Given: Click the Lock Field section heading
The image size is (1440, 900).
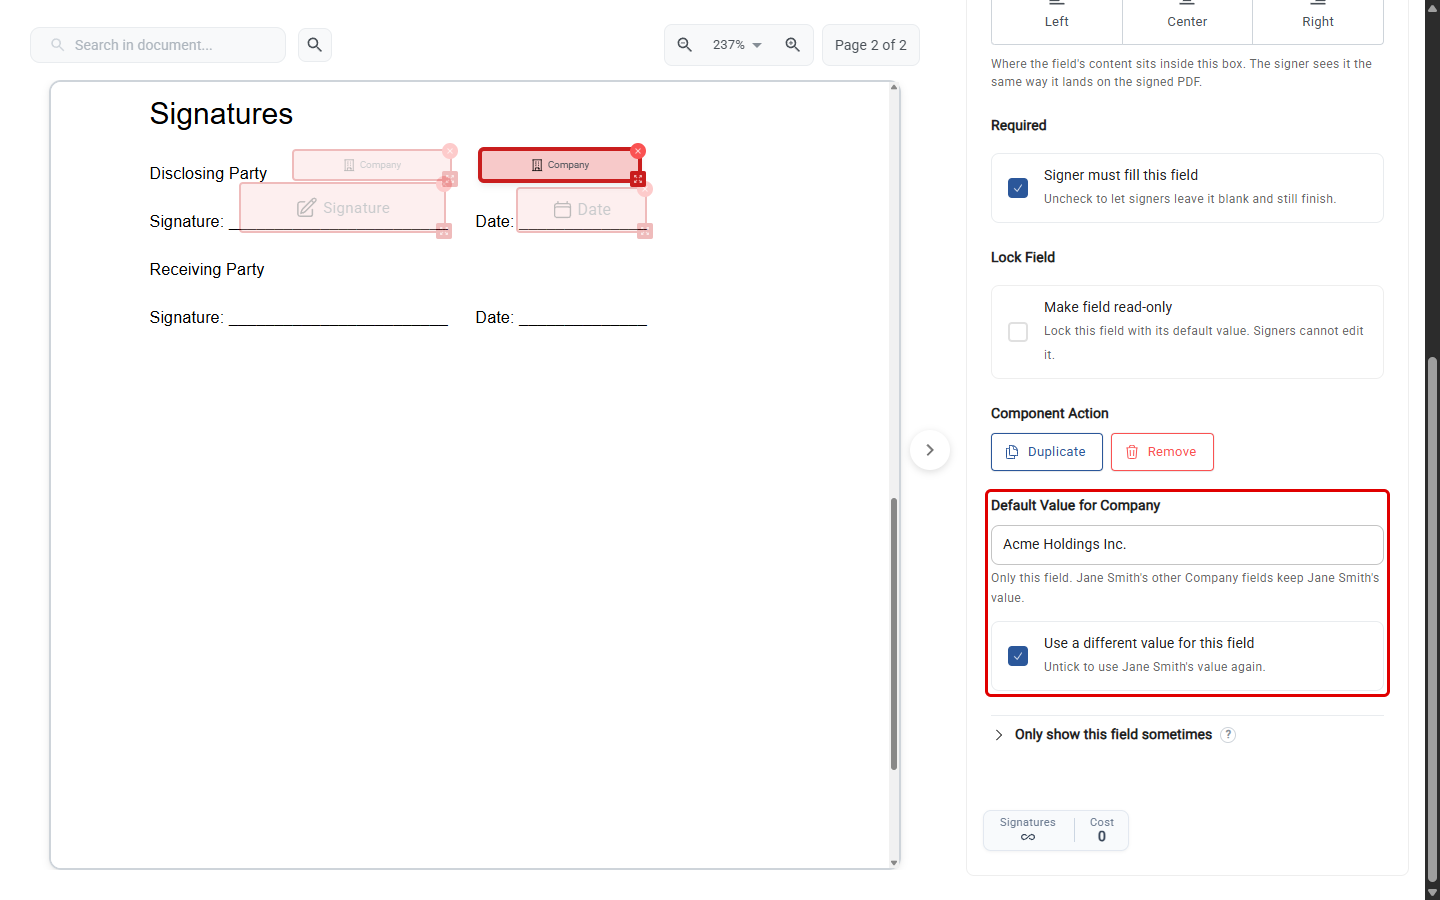Looking at the screenshot, I should (x=1023, y=257).
